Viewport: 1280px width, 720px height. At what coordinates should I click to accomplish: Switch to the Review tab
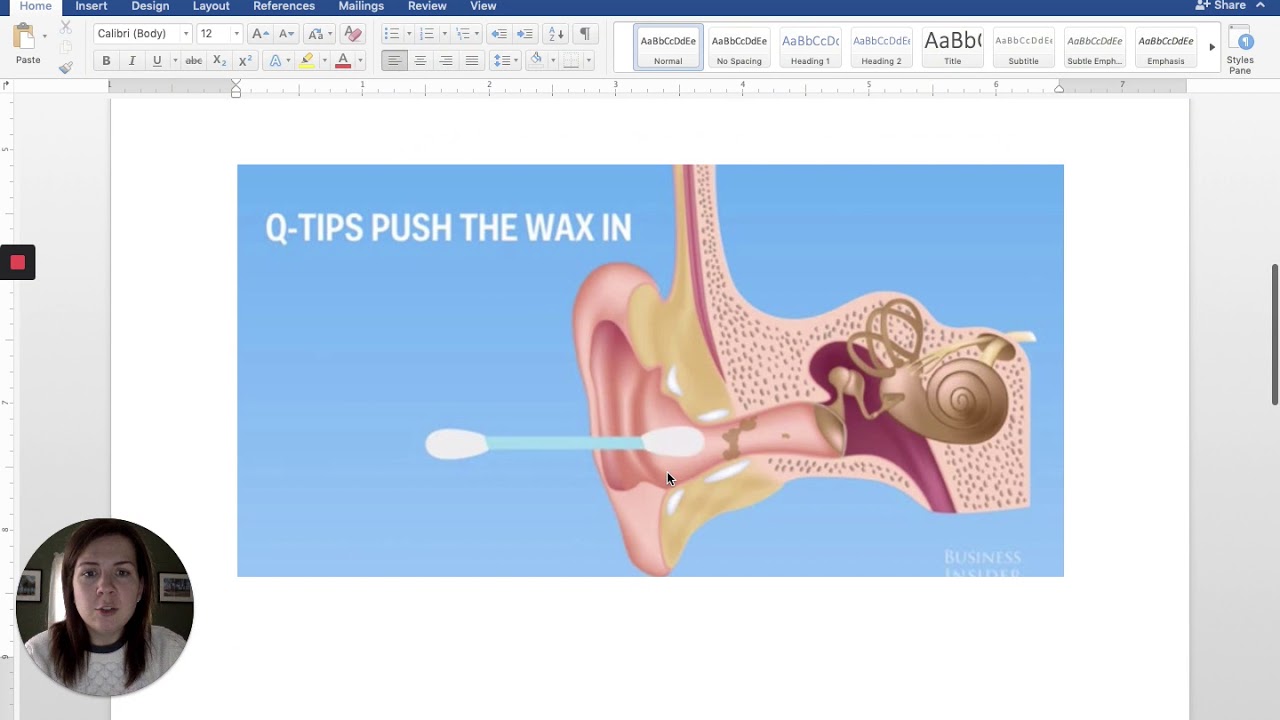tap(427, 6)
